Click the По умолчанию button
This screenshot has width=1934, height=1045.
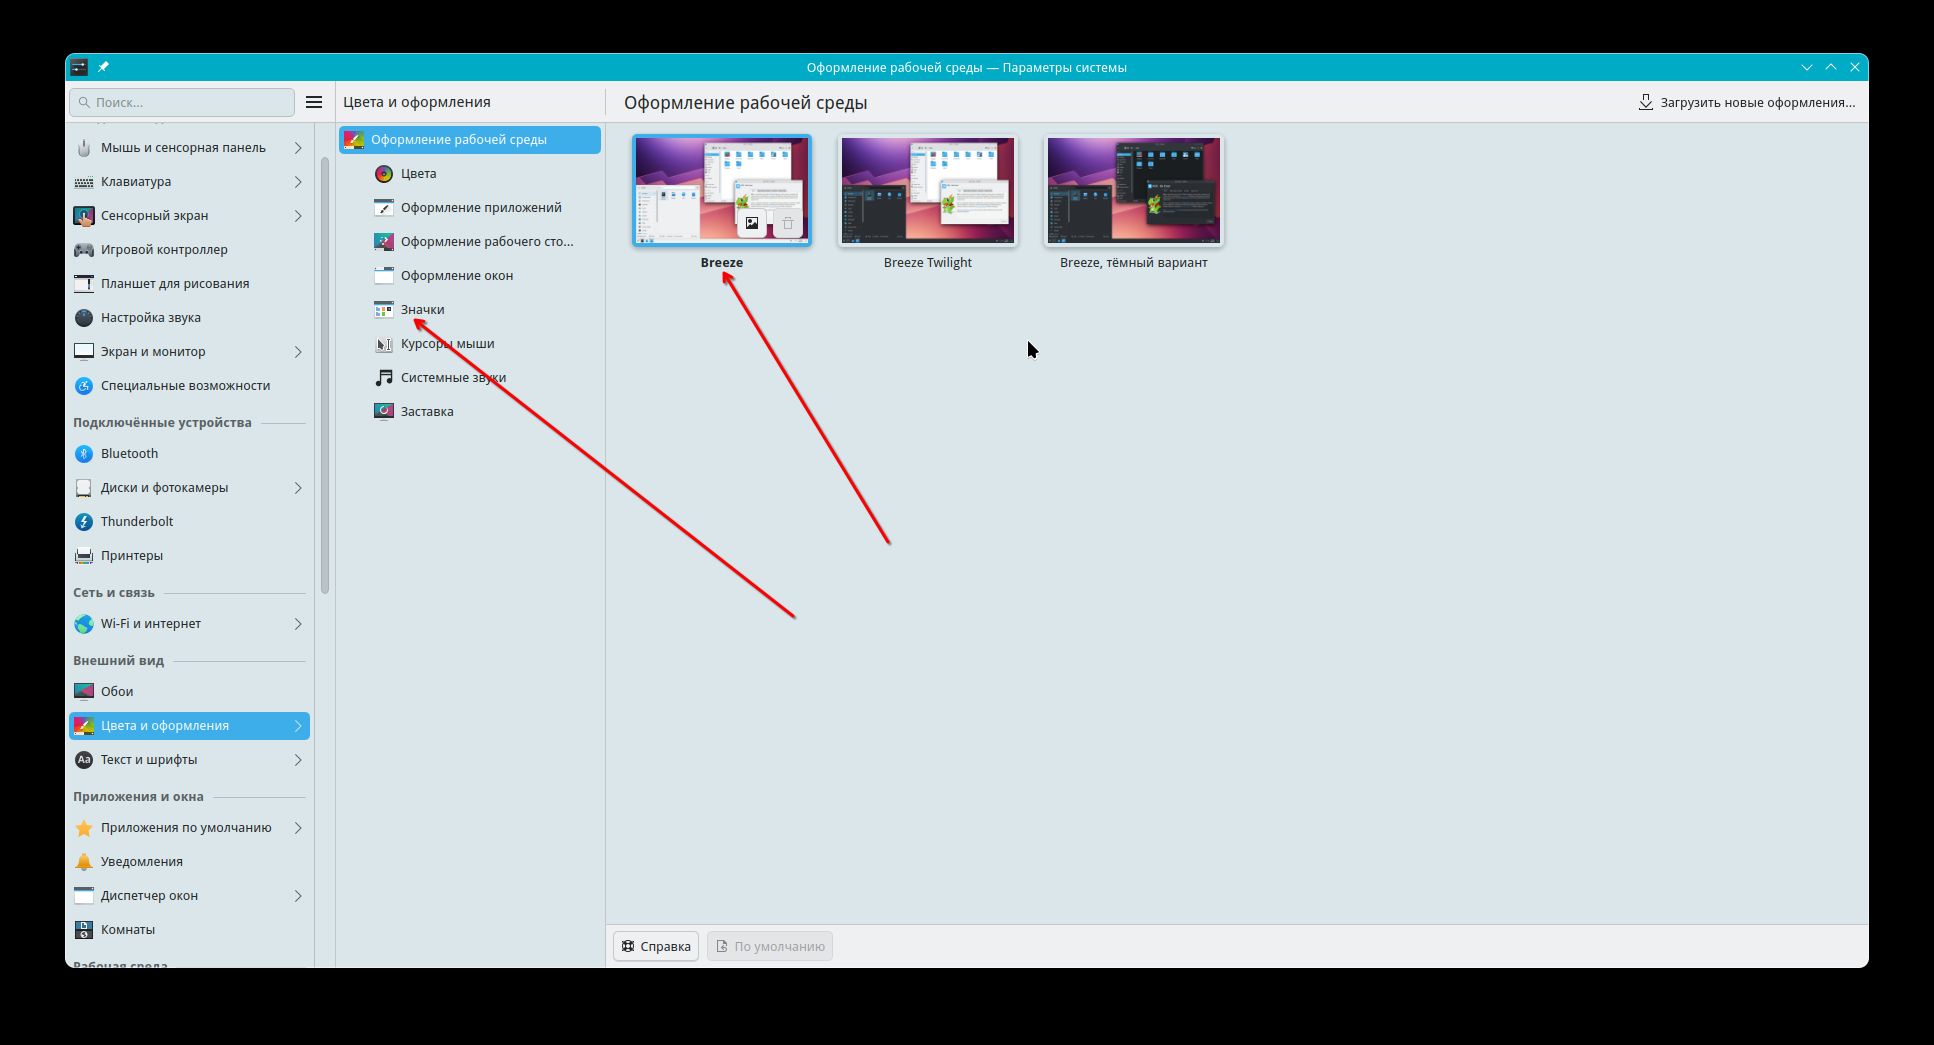coord(770,946)
